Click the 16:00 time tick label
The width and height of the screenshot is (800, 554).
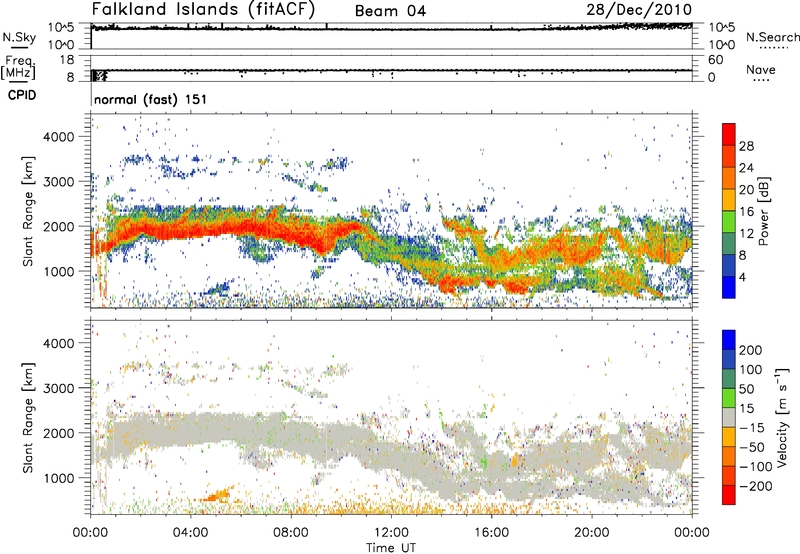pyautogui.click(x=491, y=533)
